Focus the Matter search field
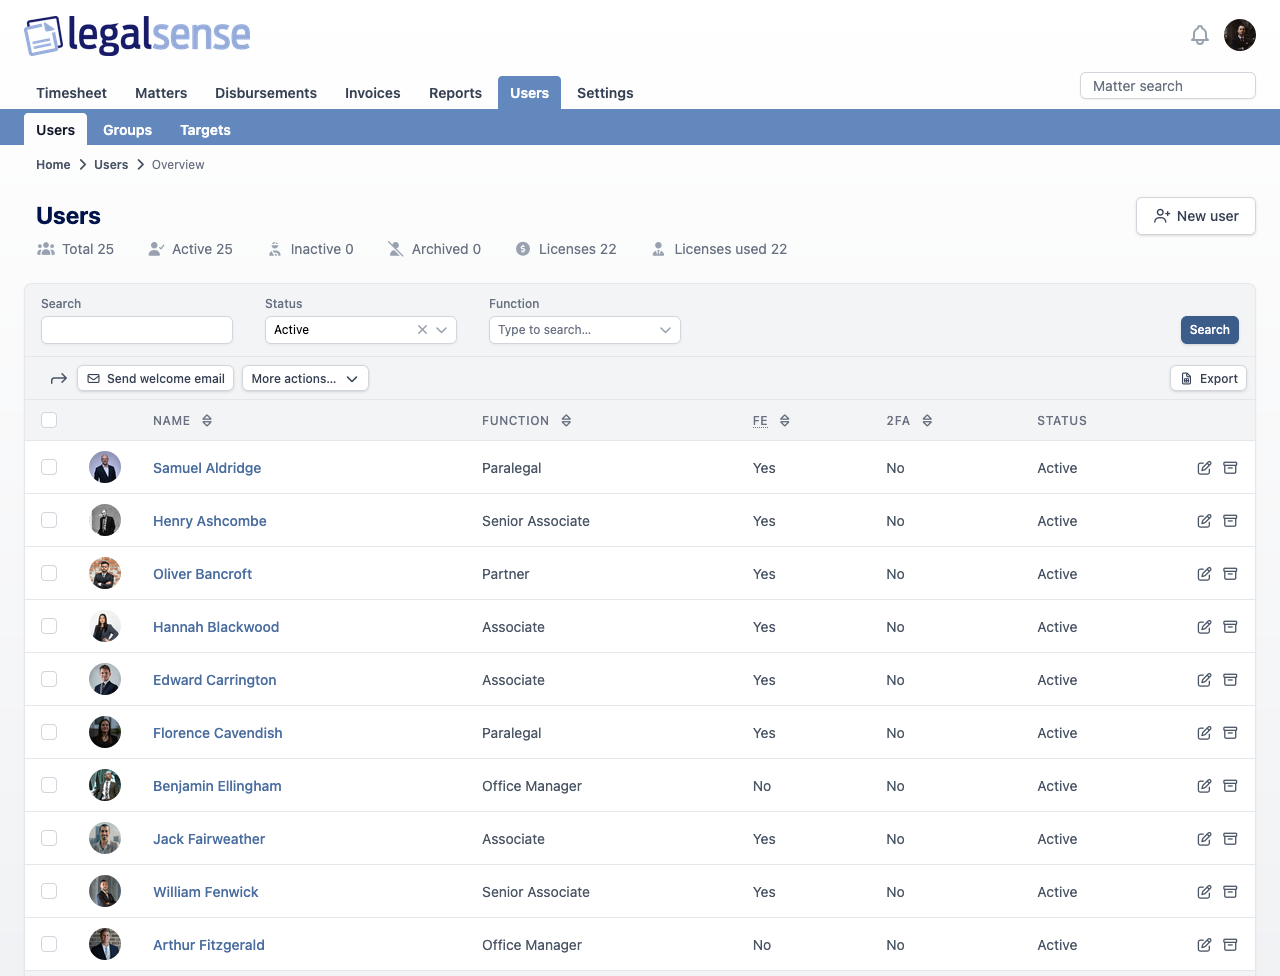 pyautogui.click(x=1168, y=86)
